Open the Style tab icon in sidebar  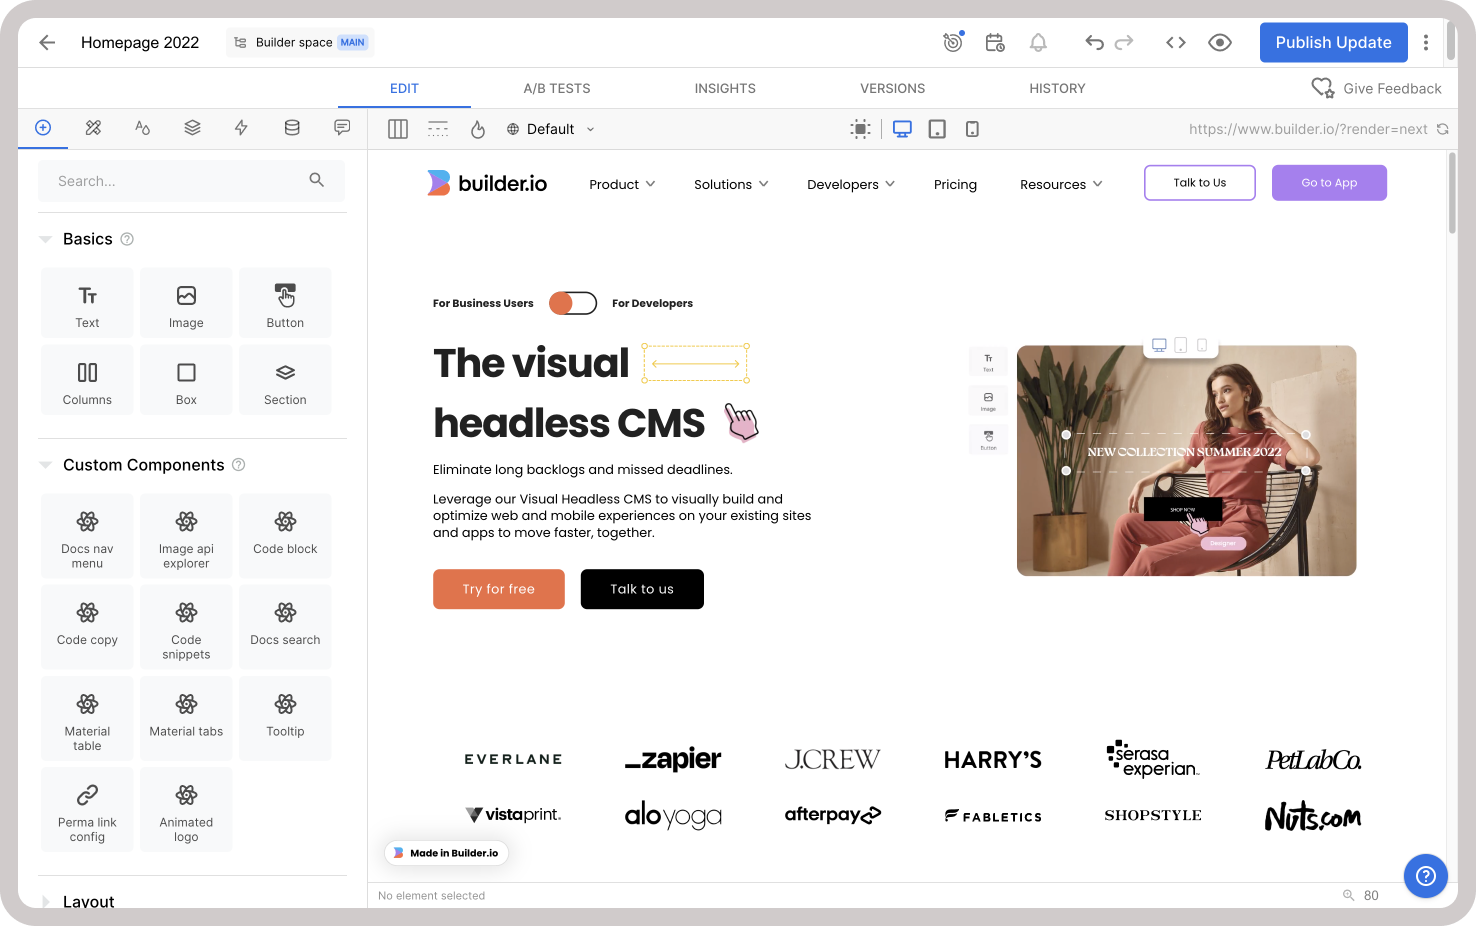coord(93,127)
